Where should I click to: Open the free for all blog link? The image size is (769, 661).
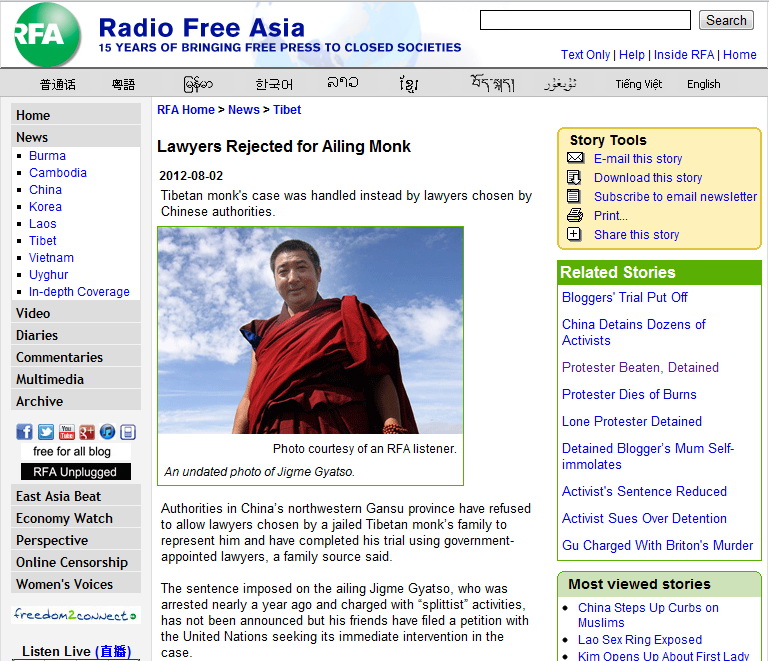pyautogui.click(x=76, y=451)
